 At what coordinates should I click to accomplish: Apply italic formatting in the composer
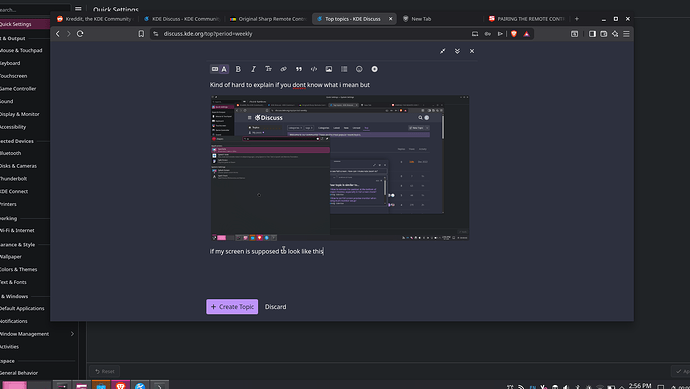[x=253, y=69]
